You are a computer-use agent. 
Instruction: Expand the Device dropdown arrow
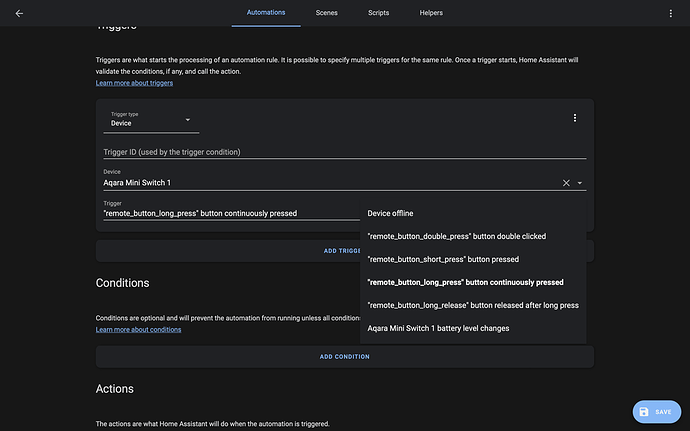580,183
